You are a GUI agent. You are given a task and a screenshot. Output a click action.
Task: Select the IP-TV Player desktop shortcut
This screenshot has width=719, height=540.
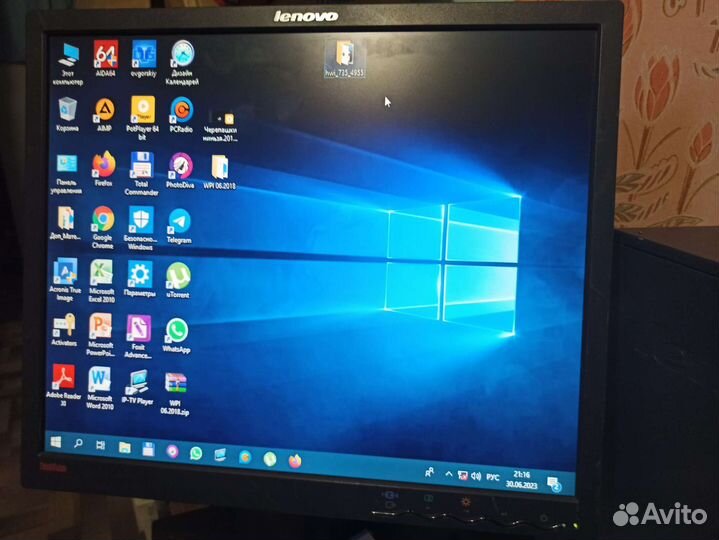[x=137, y=387]
